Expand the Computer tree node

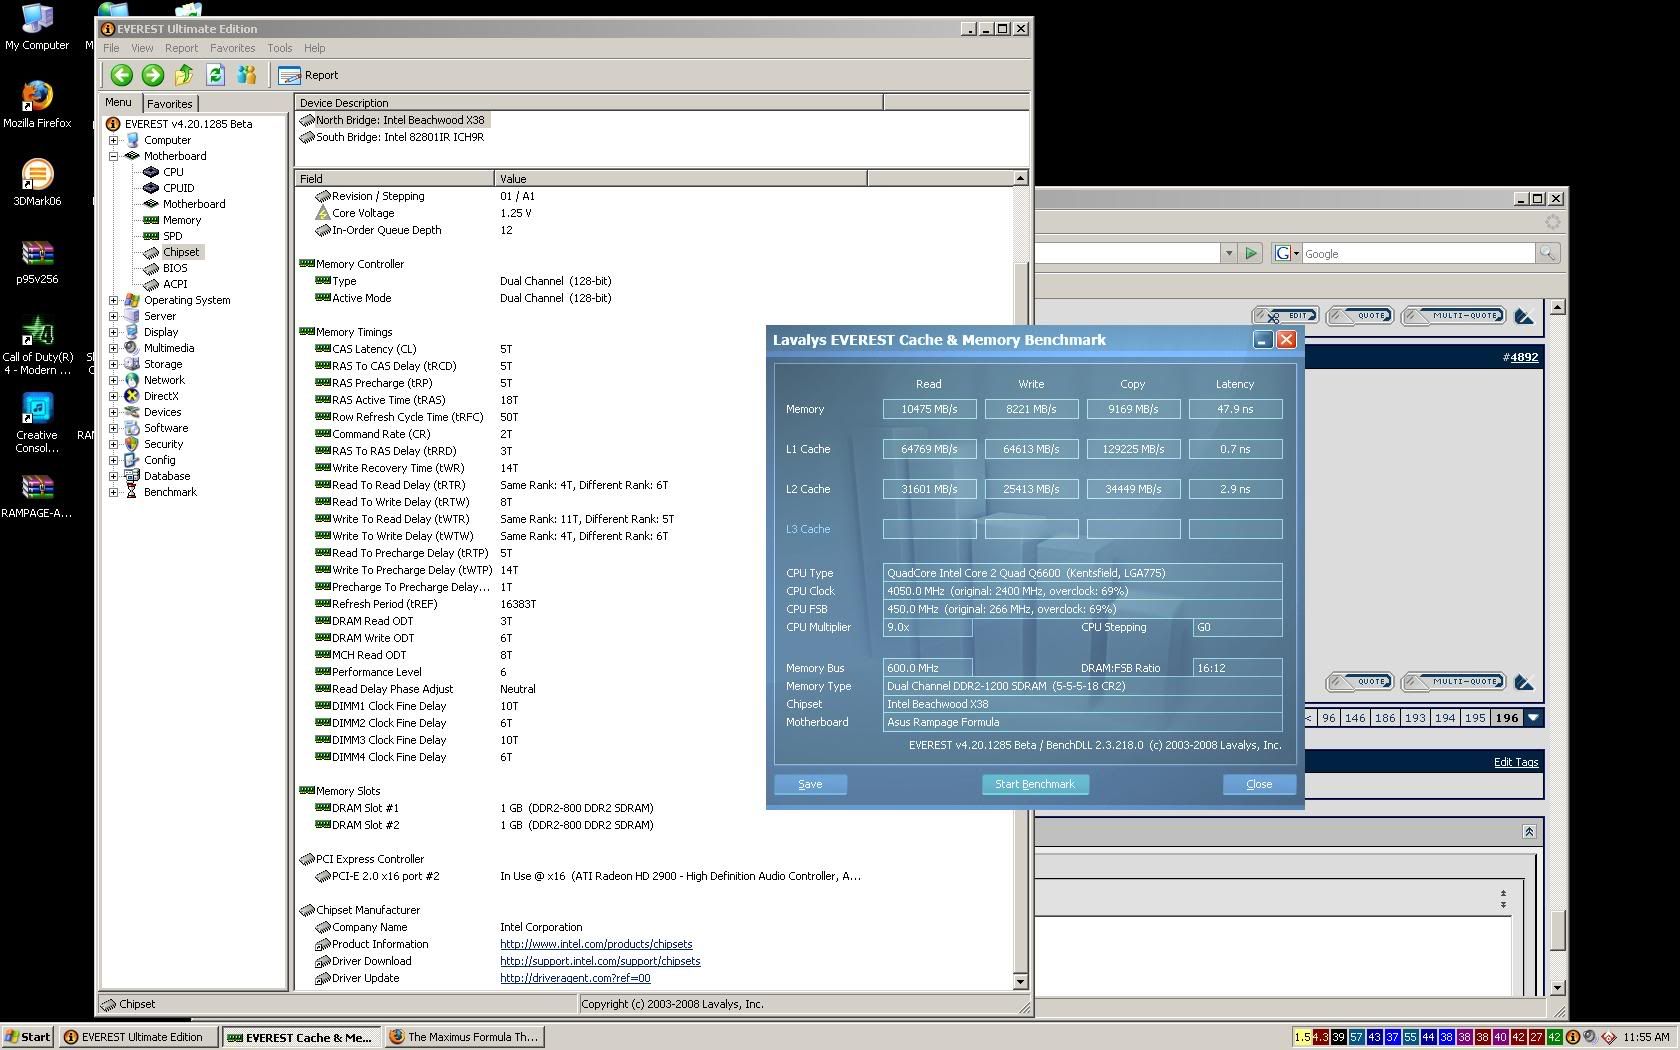coord(113,140)
